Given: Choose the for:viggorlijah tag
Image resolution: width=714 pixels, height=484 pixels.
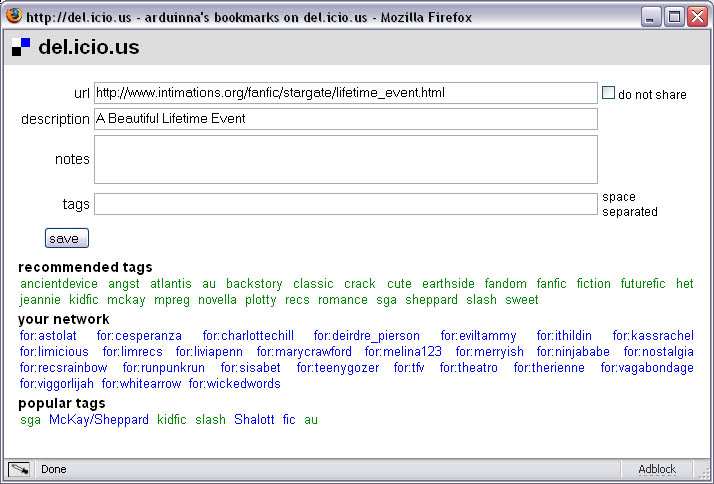Looking at the screenshot, I should 57,384.
